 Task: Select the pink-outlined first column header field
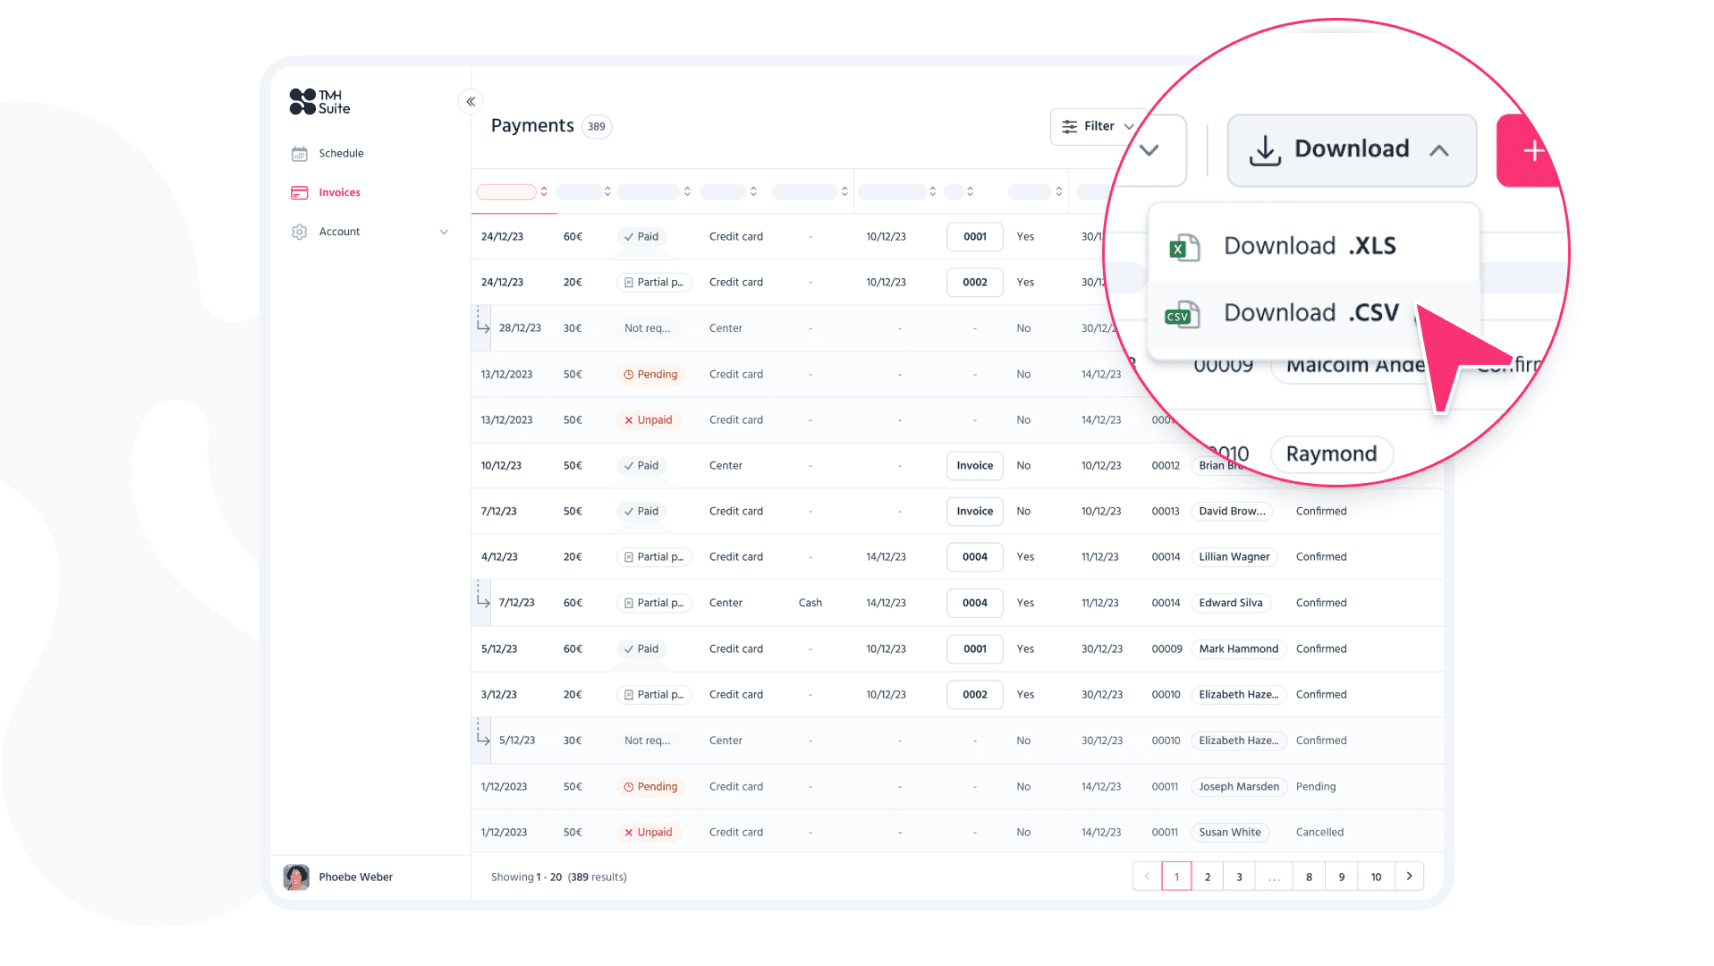click(x=507, y=192)
